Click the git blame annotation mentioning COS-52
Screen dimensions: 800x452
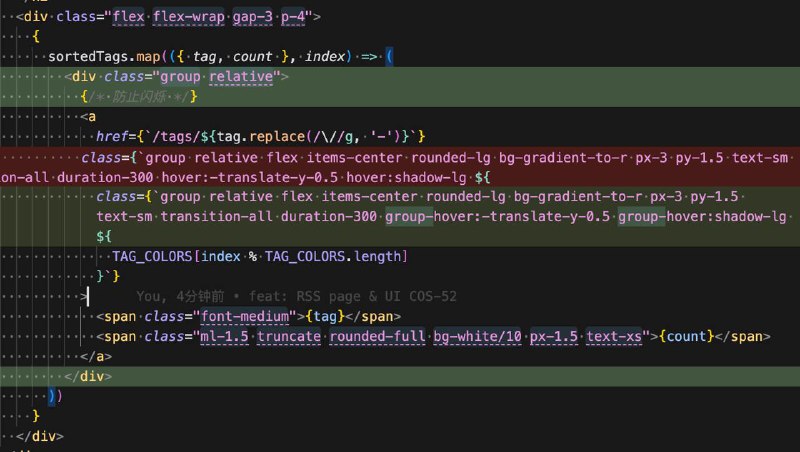[296, 296]
